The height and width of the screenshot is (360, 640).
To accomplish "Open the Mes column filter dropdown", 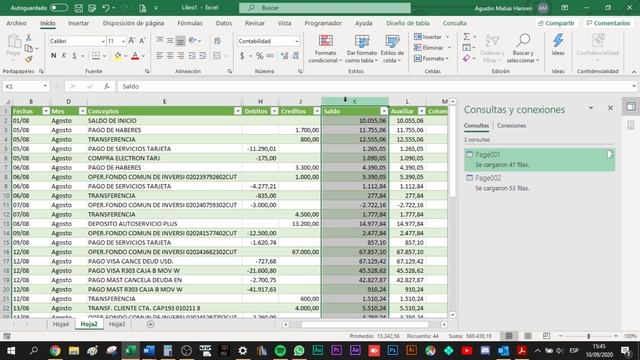I will pyautogui.click(x=82, y=111).
